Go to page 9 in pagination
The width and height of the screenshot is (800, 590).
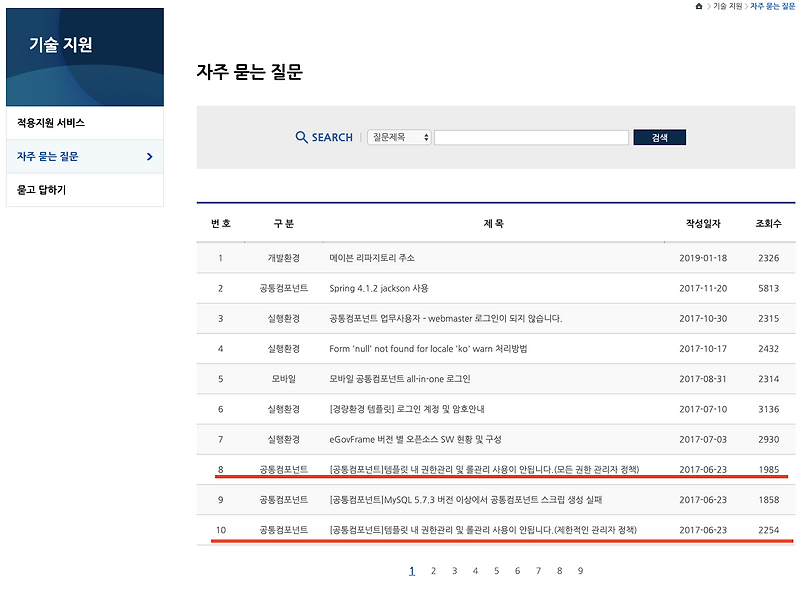pos(580,571)
